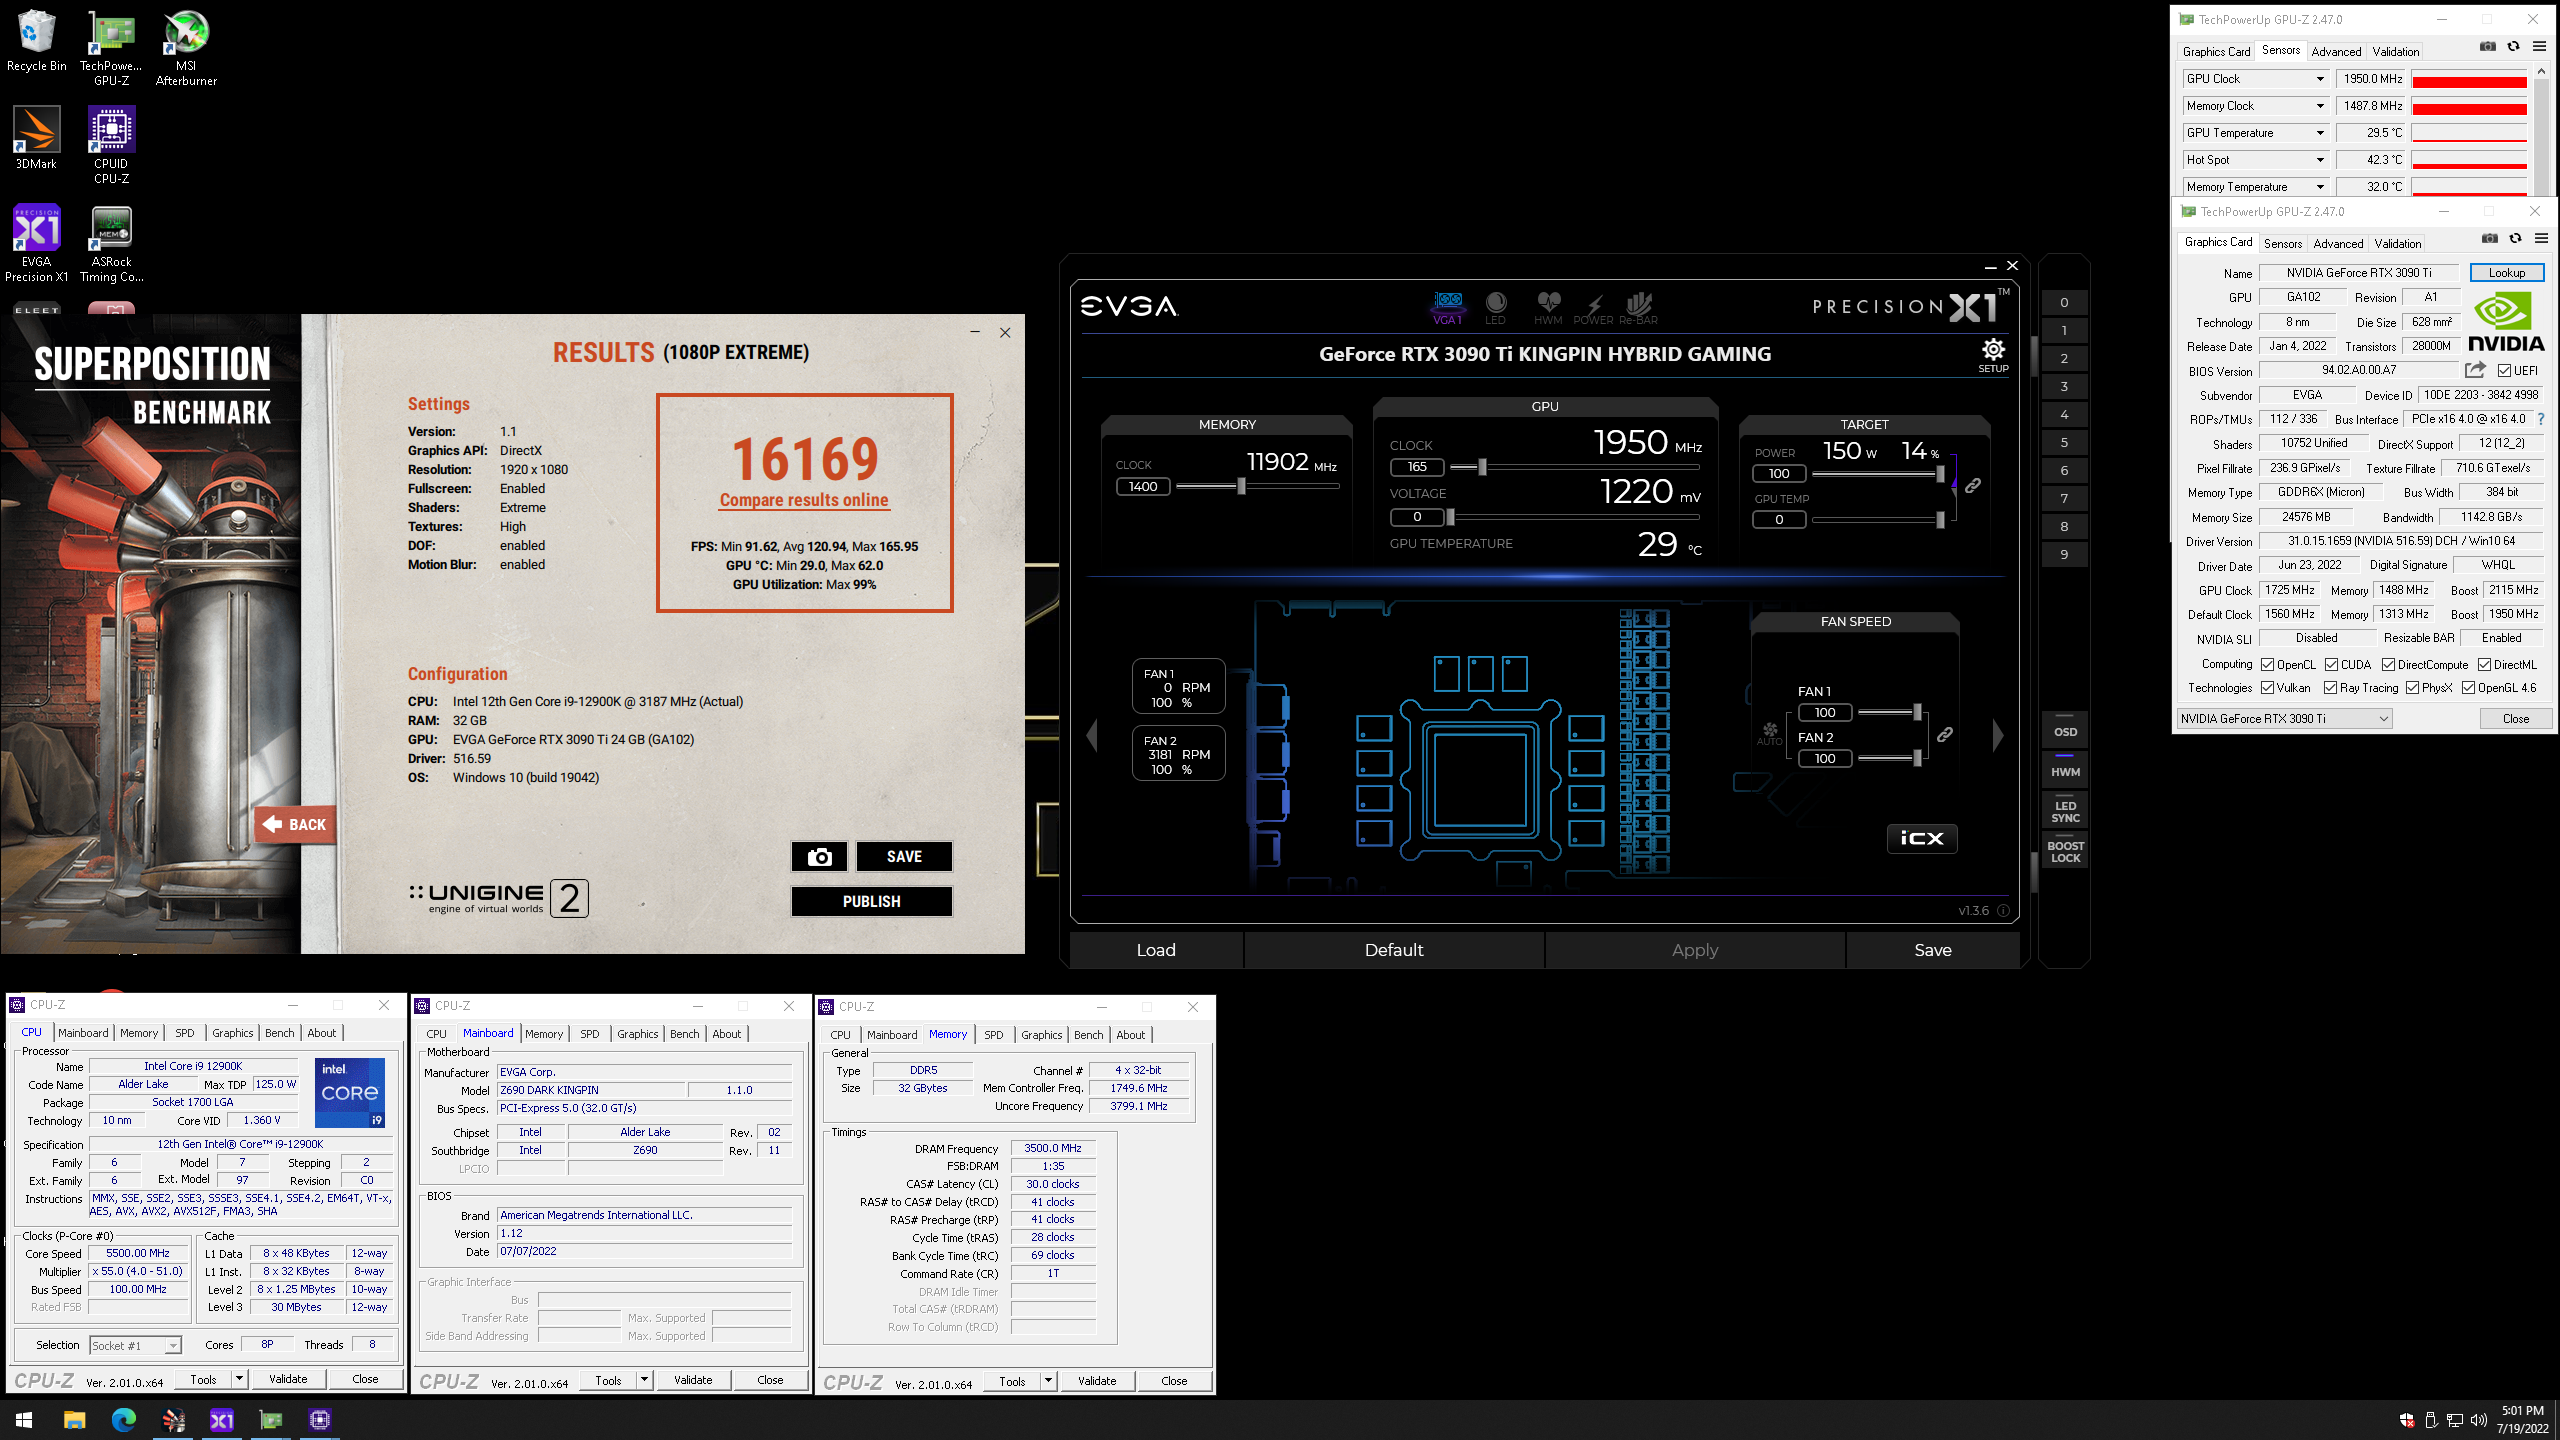Click the refresh icon in GPU-Z Graphics Card window
2560x1440 pixels.
pos(2516,239)
